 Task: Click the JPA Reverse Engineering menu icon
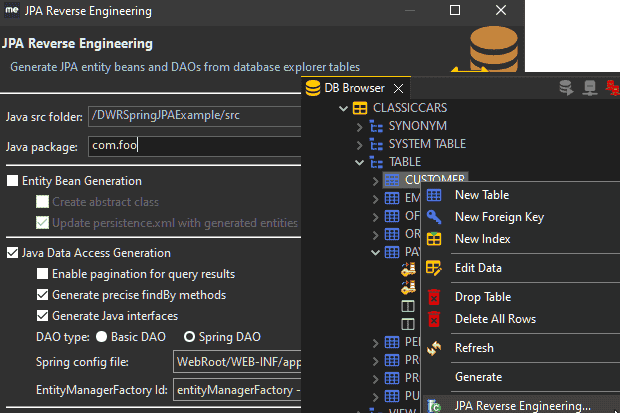click(x=434, y=406)
